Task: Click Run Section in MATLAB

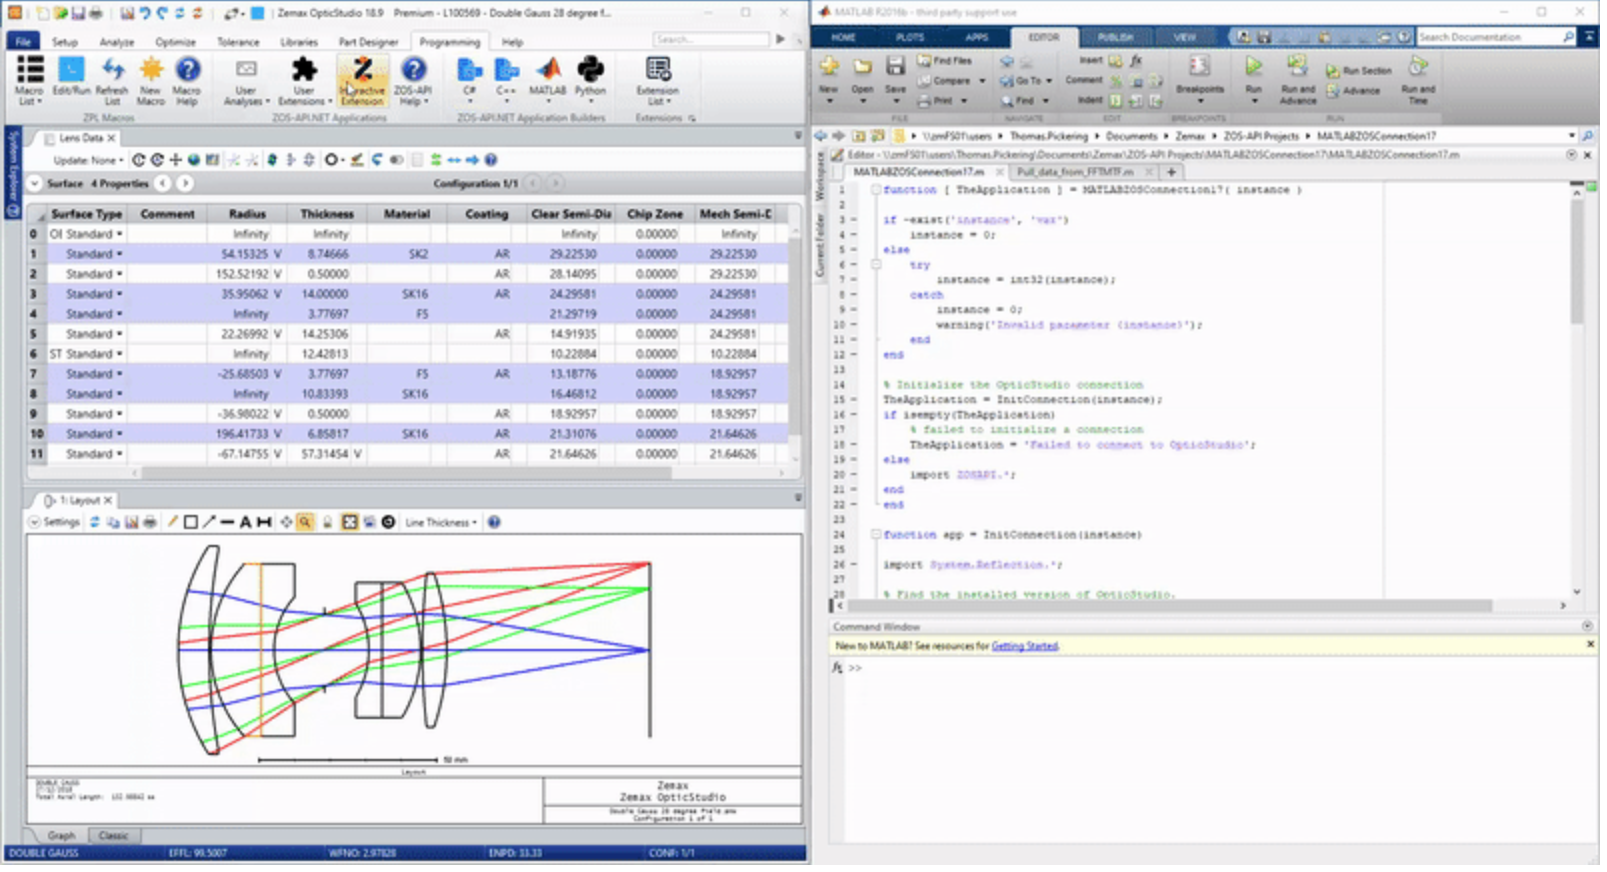Action: pyautogui.click(x=1359, y=71)
